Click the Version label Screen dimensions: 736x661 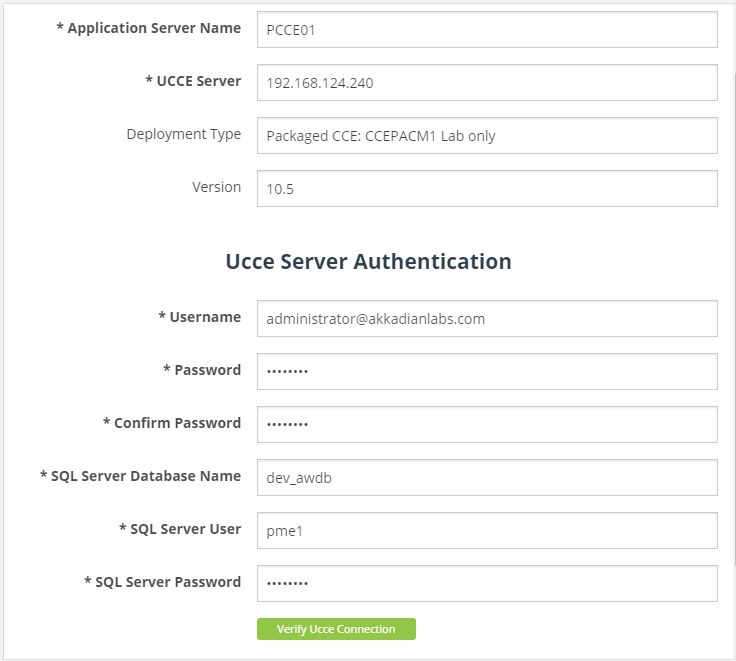click(x=216, y=187)
